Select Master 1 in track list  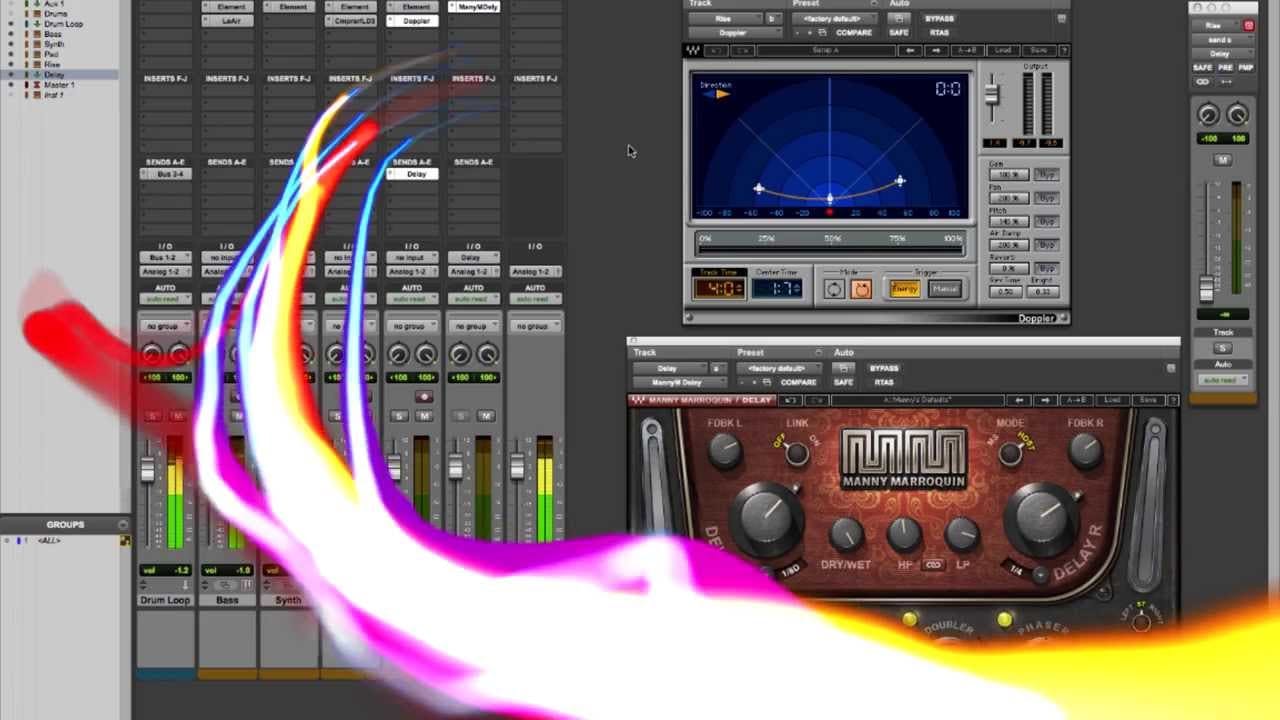click(59, 85)
